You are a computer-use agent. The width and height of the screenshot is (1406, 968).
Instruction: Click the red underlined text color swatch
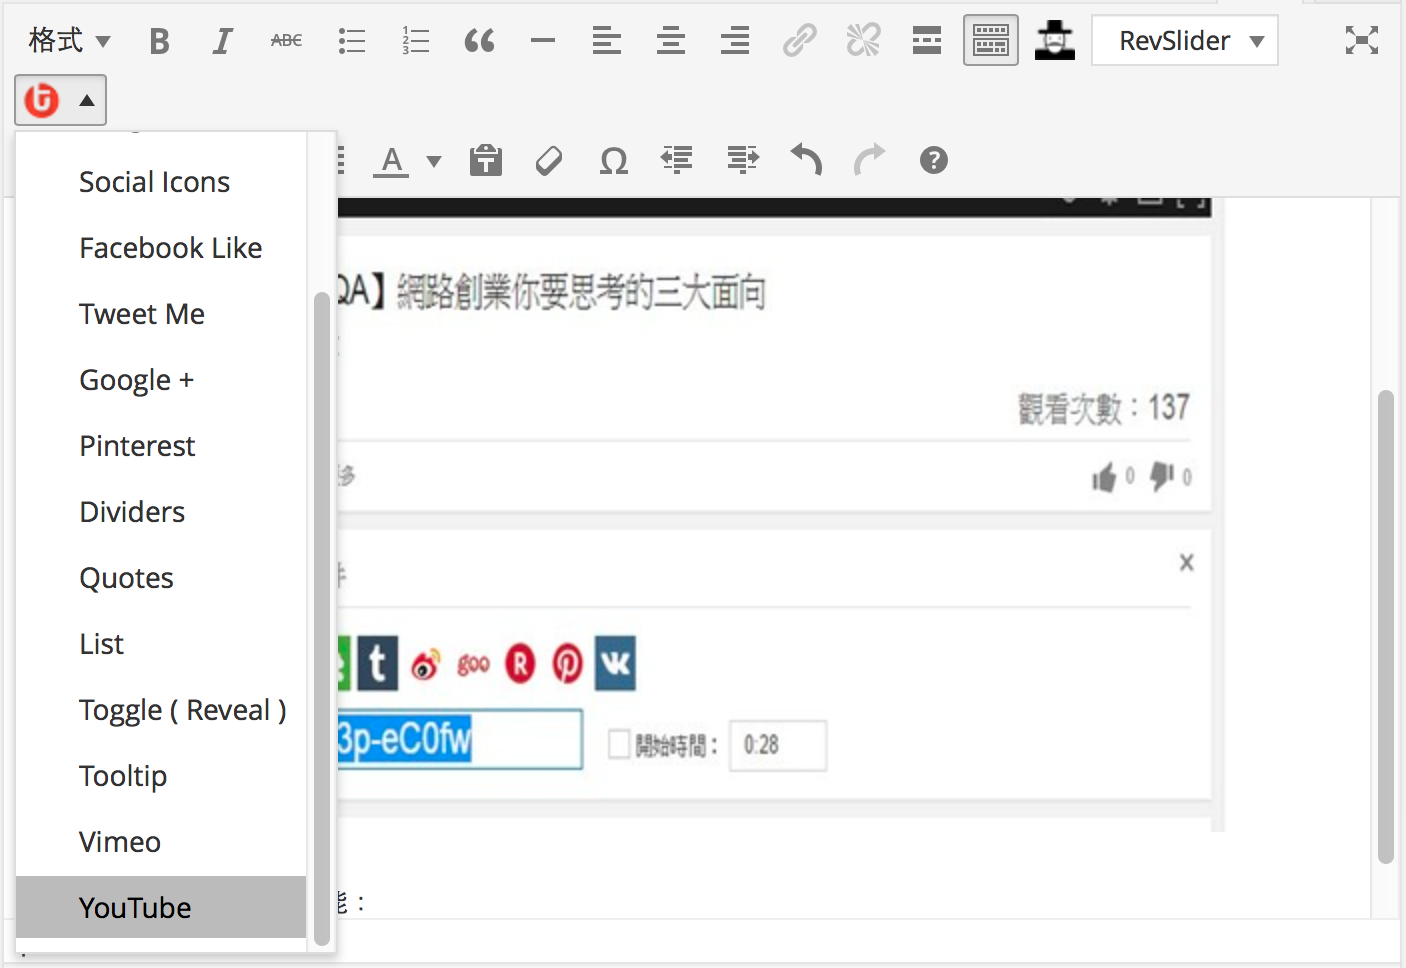pyautogui.click(x=391, y=160)
